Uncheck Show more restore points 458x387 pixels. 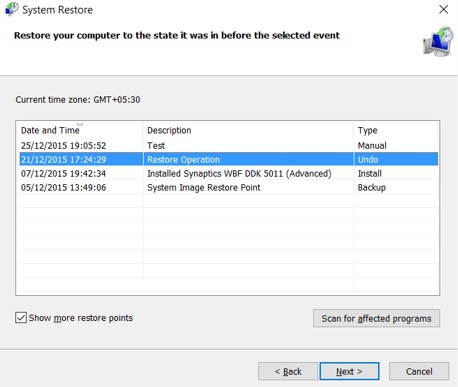click(21, 318)
